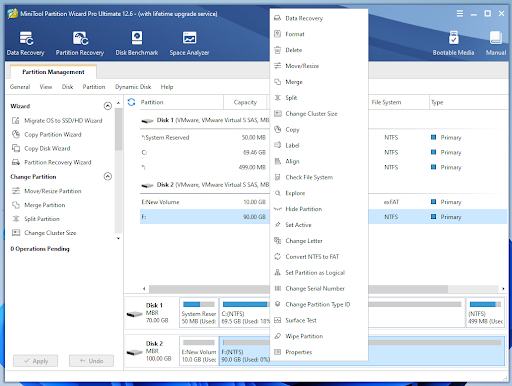Choose Change Partition Type ID
This screenshot has height=386, width=512.
[x=319, y=304]
